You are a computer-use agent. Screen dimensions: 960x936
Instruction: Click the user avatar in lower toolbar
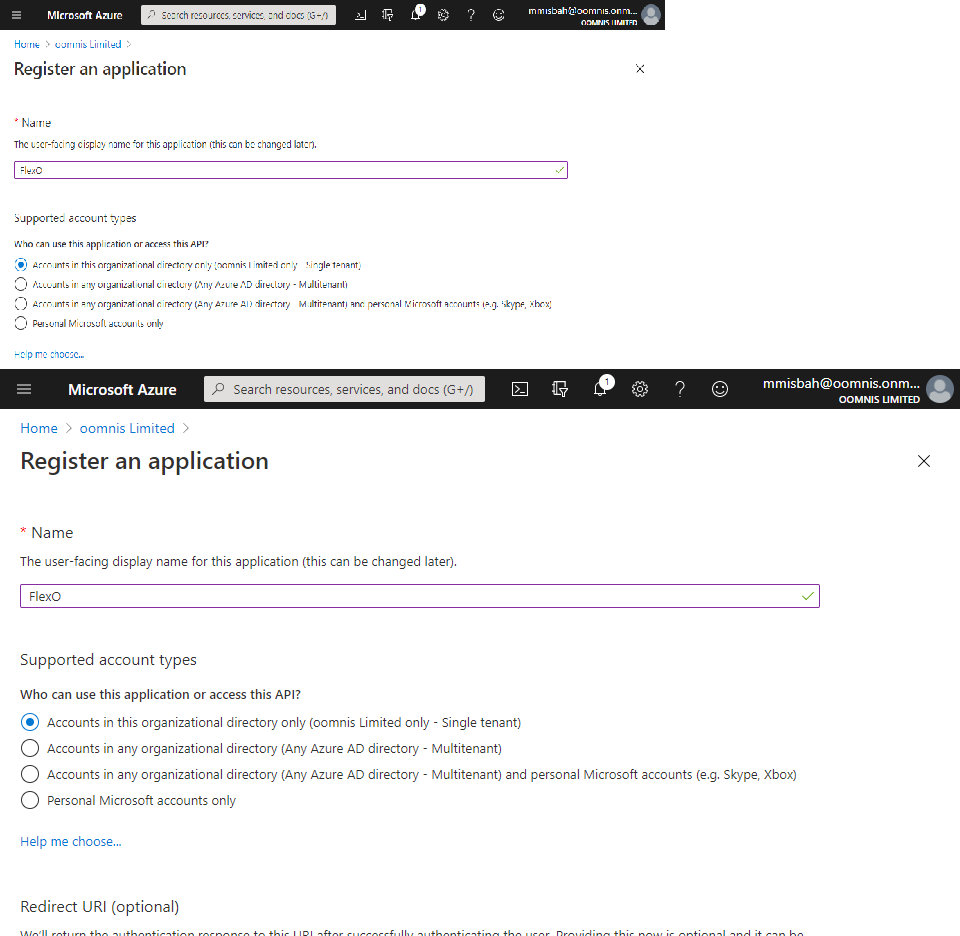(939, 389)
